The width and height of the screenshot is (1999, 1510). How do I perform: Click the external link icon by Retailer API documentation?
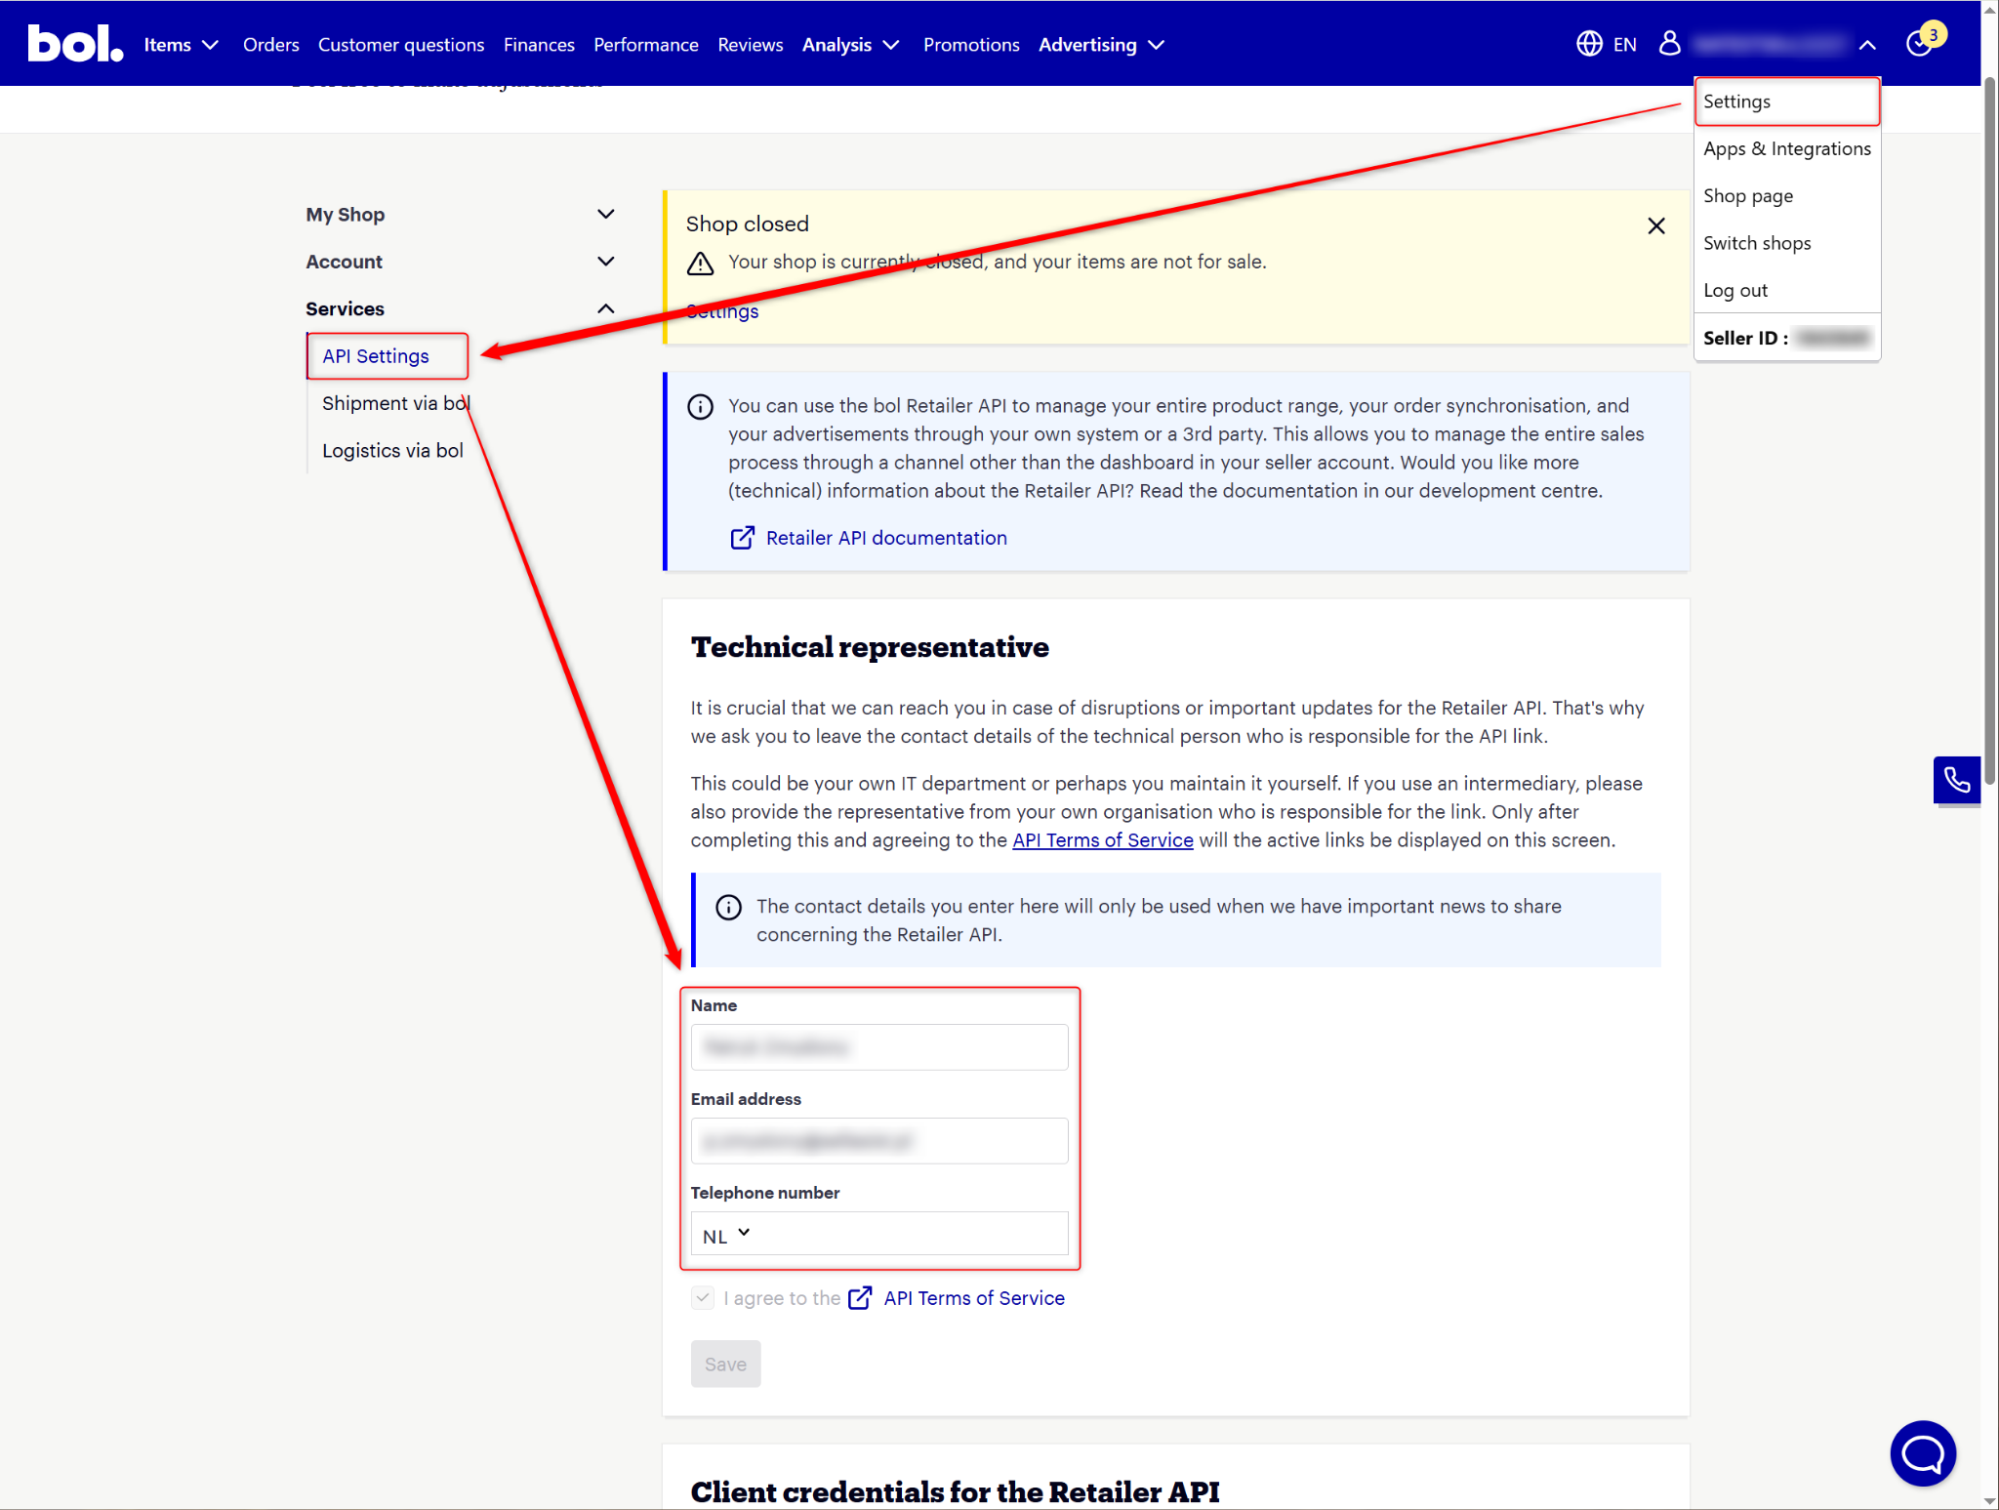742,538
